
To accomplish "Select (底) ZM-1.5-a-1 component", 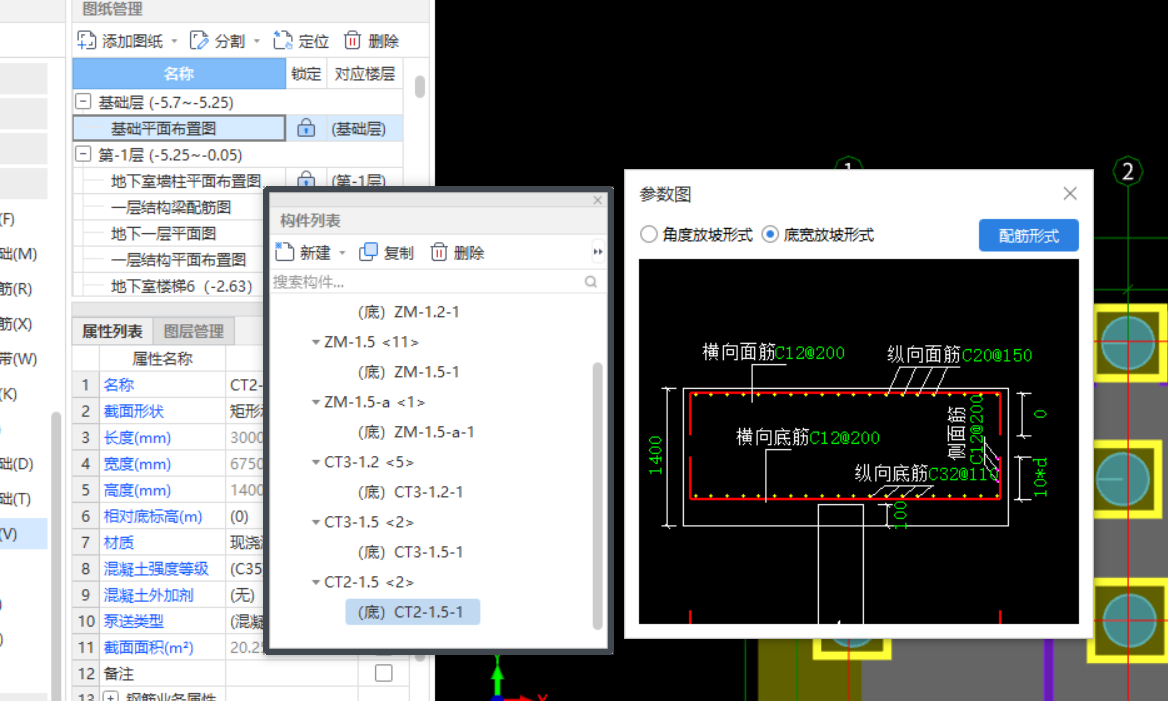I will tap(416, 431).
